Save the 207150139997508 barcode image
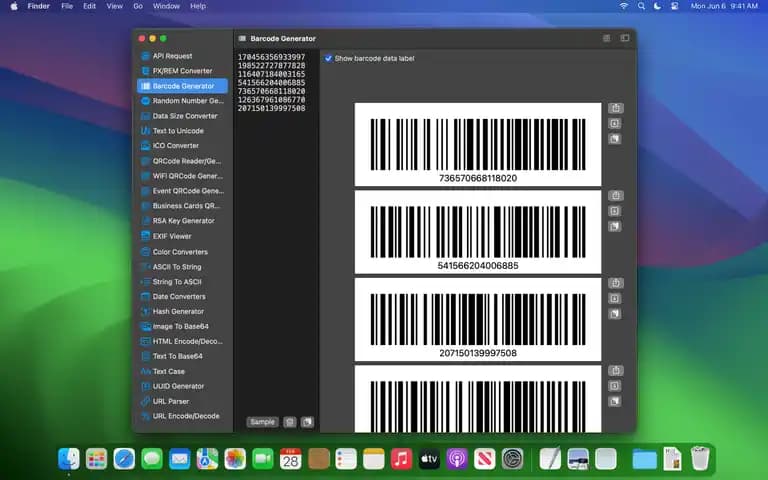The width and height of the screenshot is (768, 480). tap(615, 298)
